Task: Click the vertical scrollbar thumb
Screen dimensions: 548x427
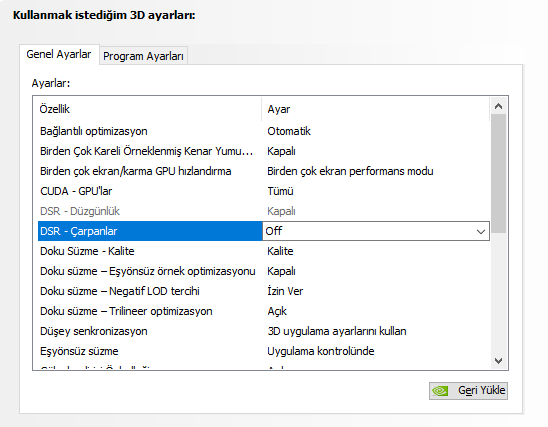Action: click(499, 174)
